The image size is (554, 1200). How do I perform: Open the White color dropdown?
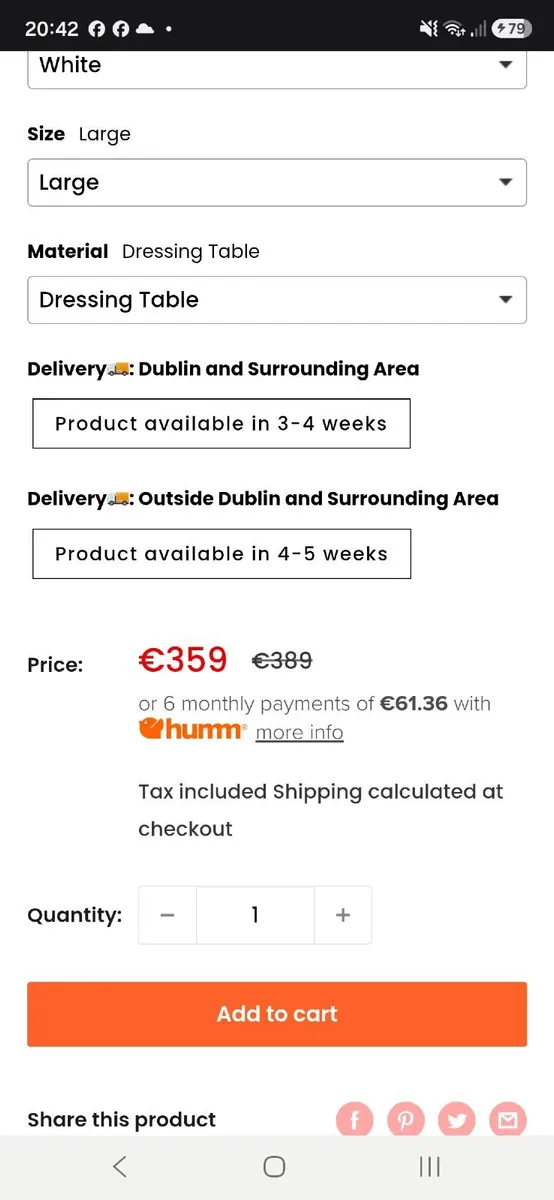pyautogui.click(x=277, y=66)
